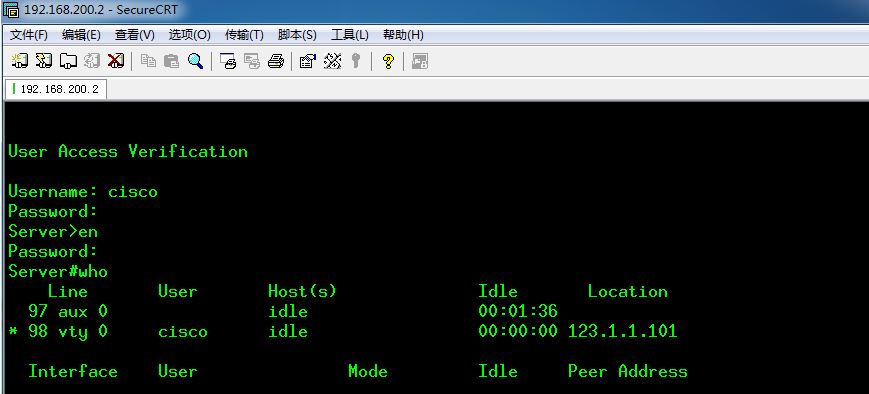The height and width of the screenshot is (394, 869).
Task: Click the 'Server>en' line
Action: click(x=53, y=232)
